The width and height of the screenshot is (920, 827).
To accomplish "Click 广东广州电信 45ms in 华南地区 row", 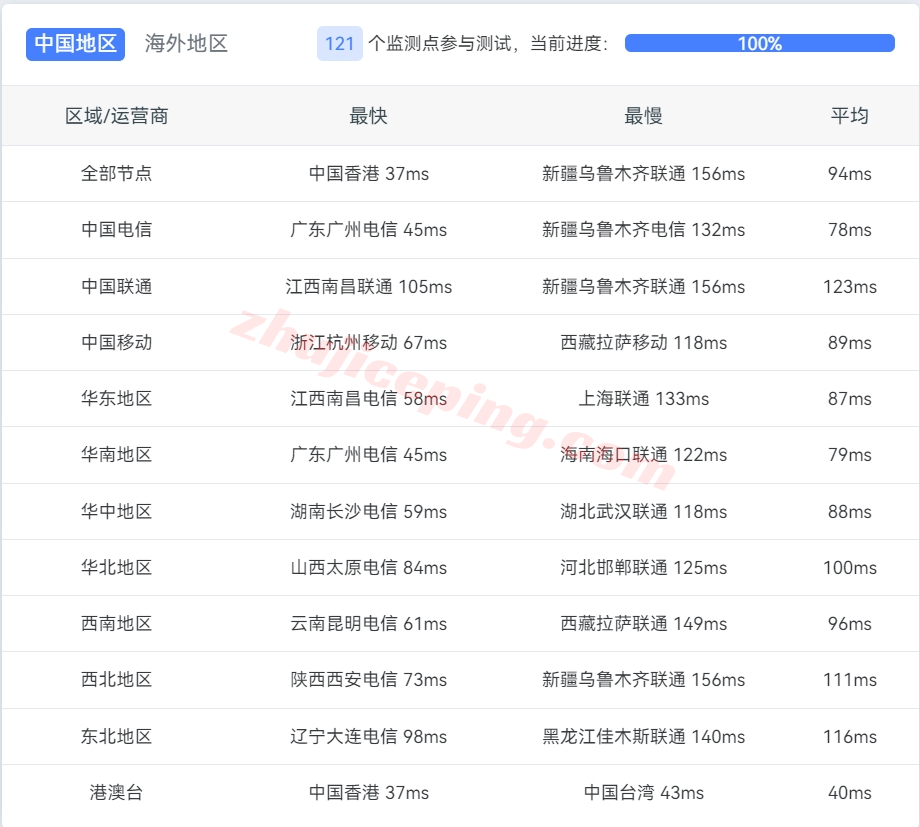I will [368, 454].
